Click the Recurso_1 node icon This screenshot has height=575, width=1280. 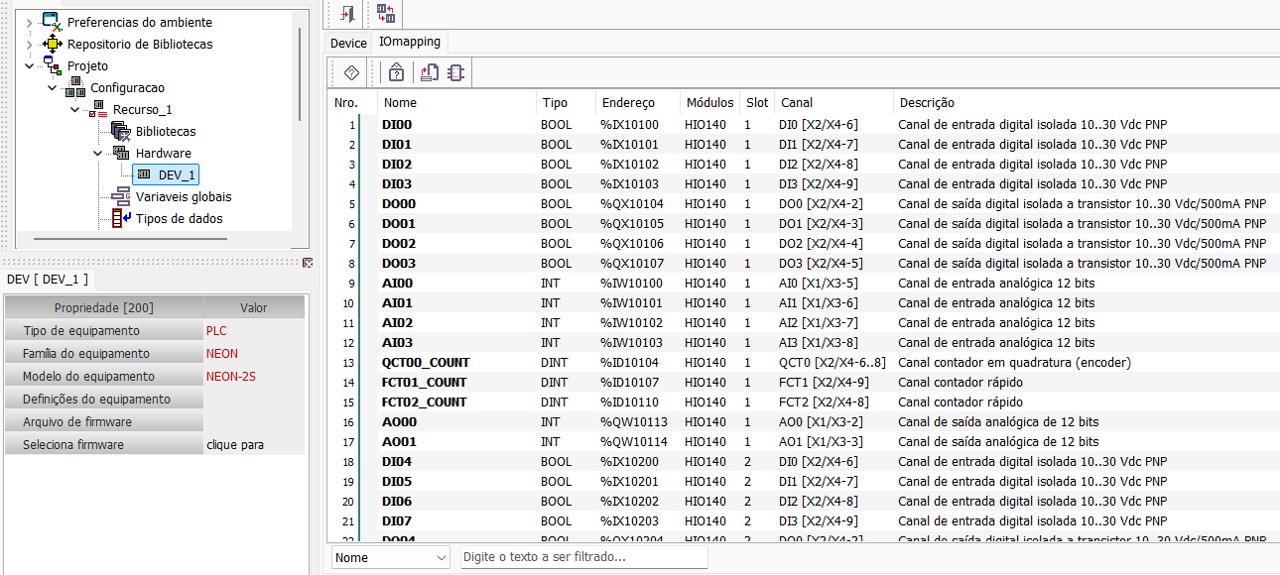click(x=97, y=109)
